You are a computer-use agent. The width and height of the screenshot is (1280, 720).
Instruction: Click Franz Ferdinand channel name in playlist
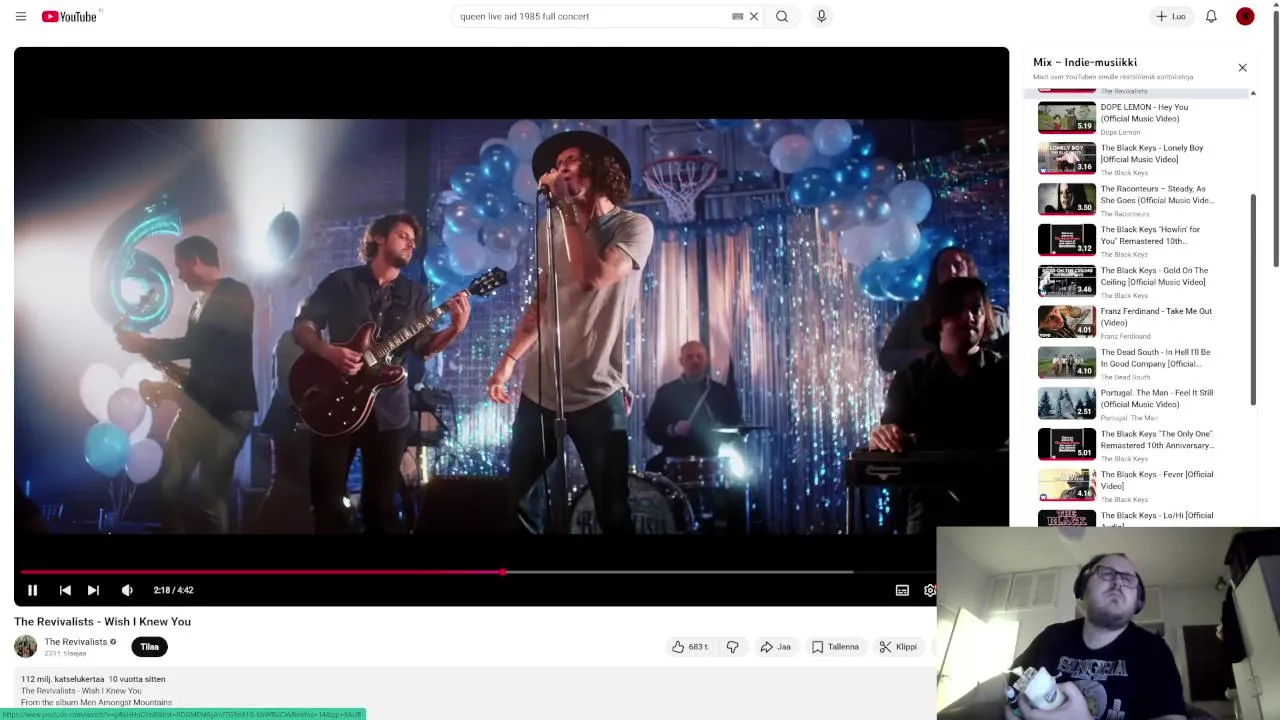tap(1125, 336)
